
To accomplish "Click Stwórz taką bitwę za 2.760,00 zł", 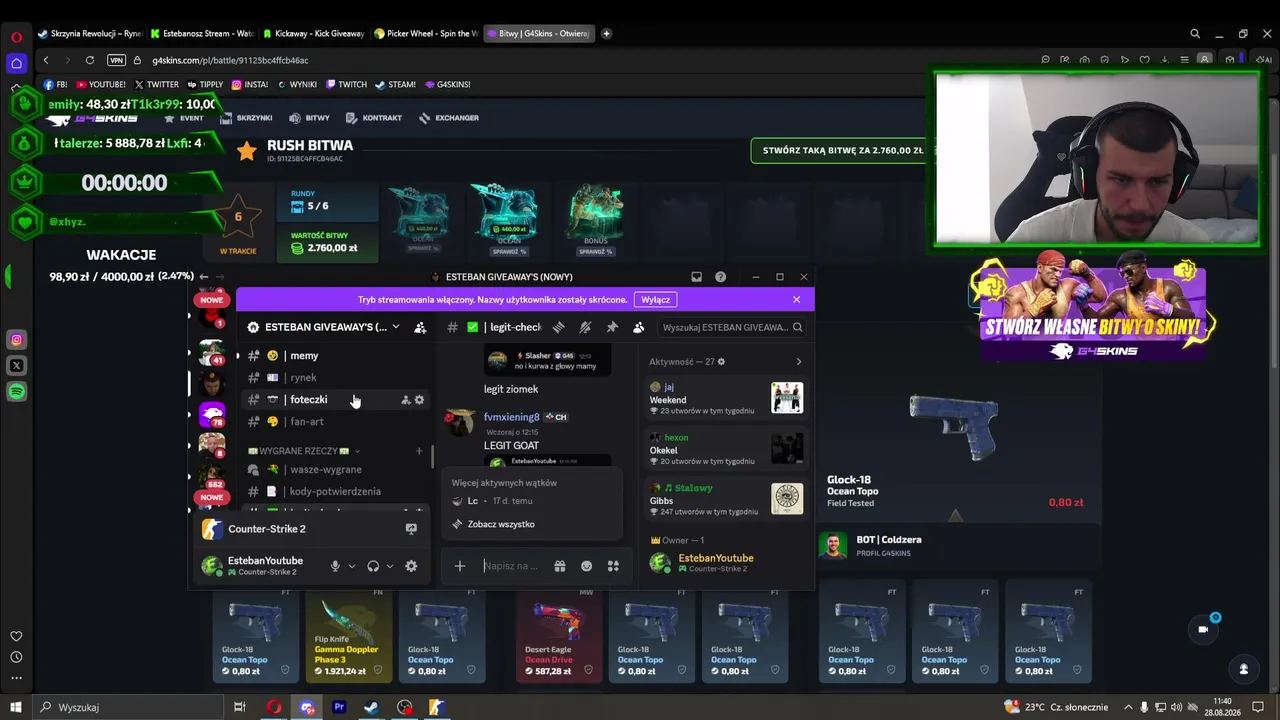I will [x=842, y=150].
